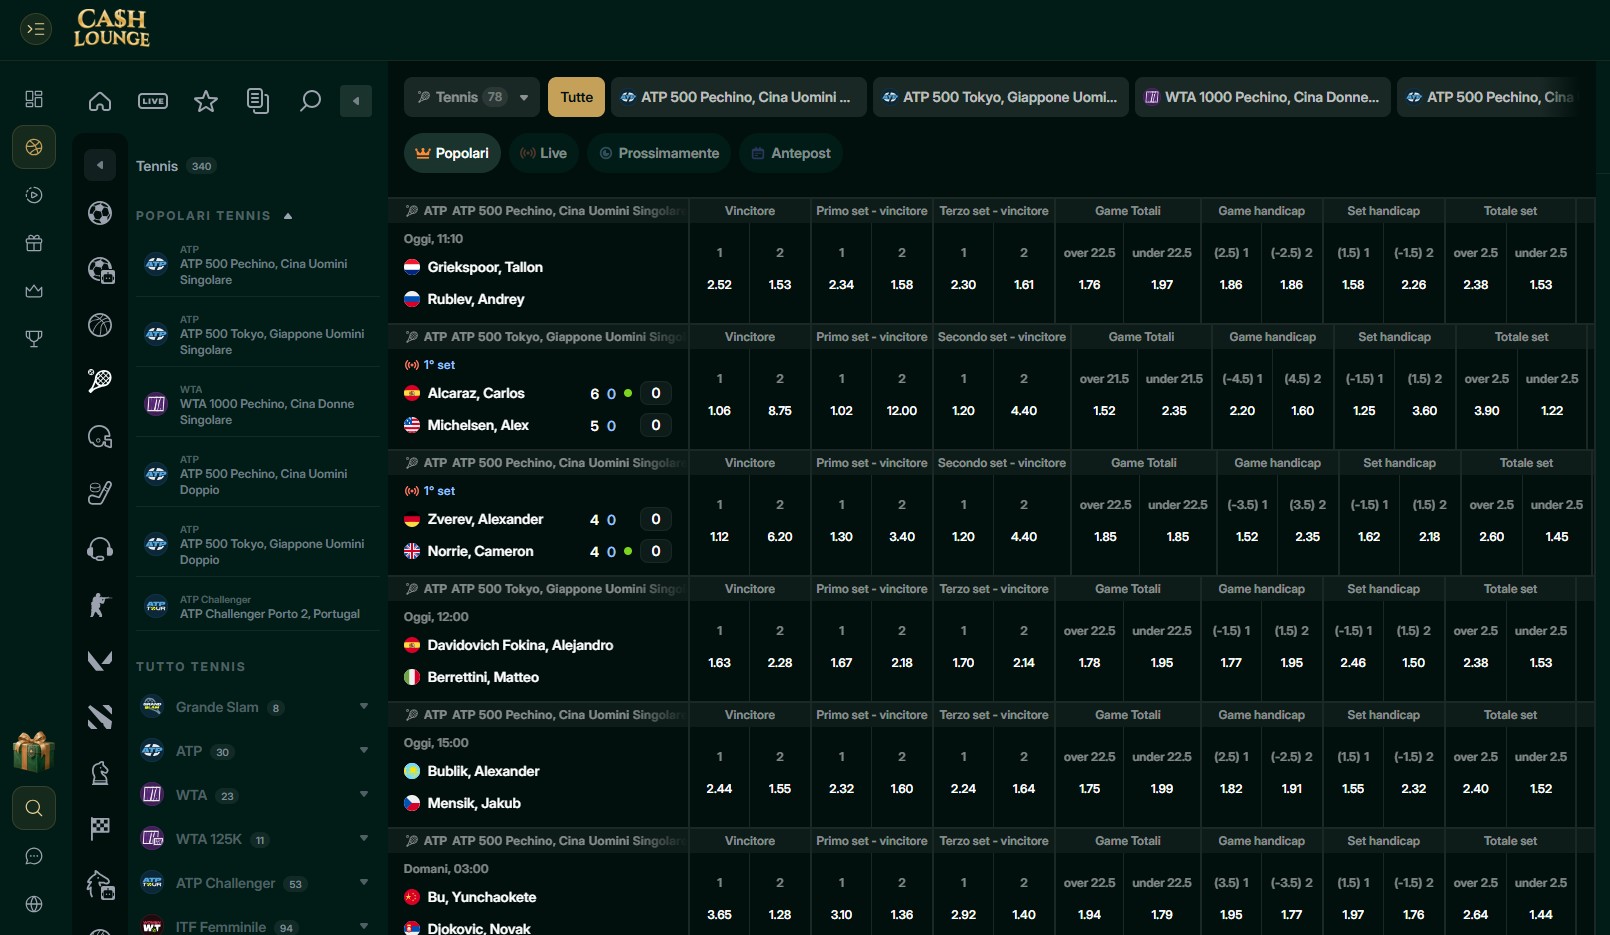The width and height of the screenshot is (1610, 935).
Task: Open the chat support icon
Action: pyautogui.click(x=34, y=856)
